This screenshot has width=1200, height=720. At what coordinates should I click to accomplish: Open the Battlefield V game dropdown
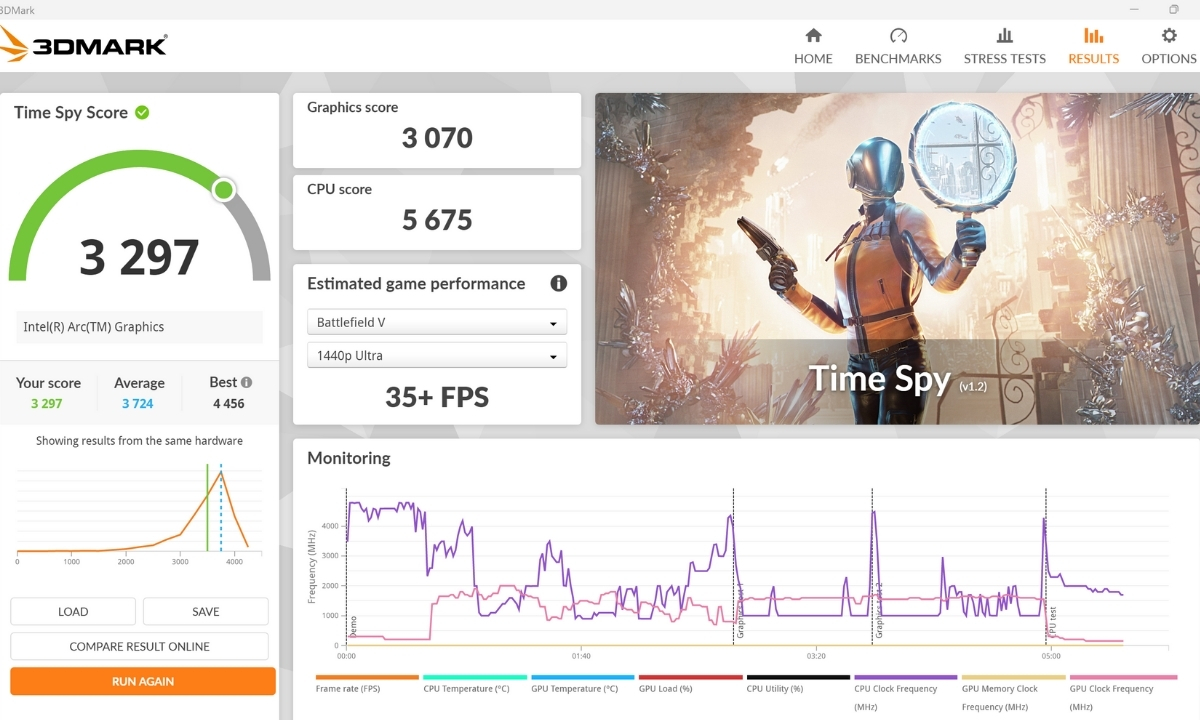pos(437,322)
